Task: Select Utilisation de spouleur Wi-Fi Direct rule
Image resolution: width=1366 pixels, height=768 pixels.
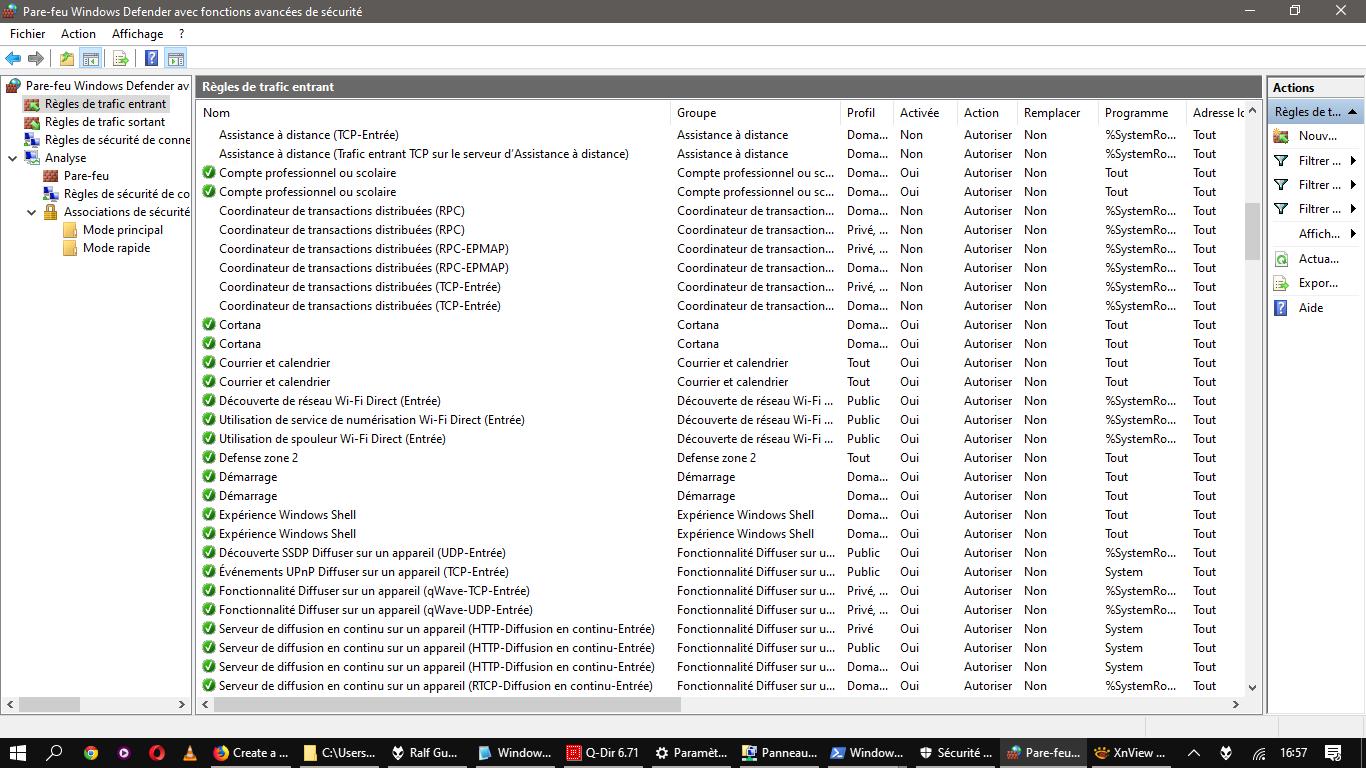Action: tap(332, 439)
